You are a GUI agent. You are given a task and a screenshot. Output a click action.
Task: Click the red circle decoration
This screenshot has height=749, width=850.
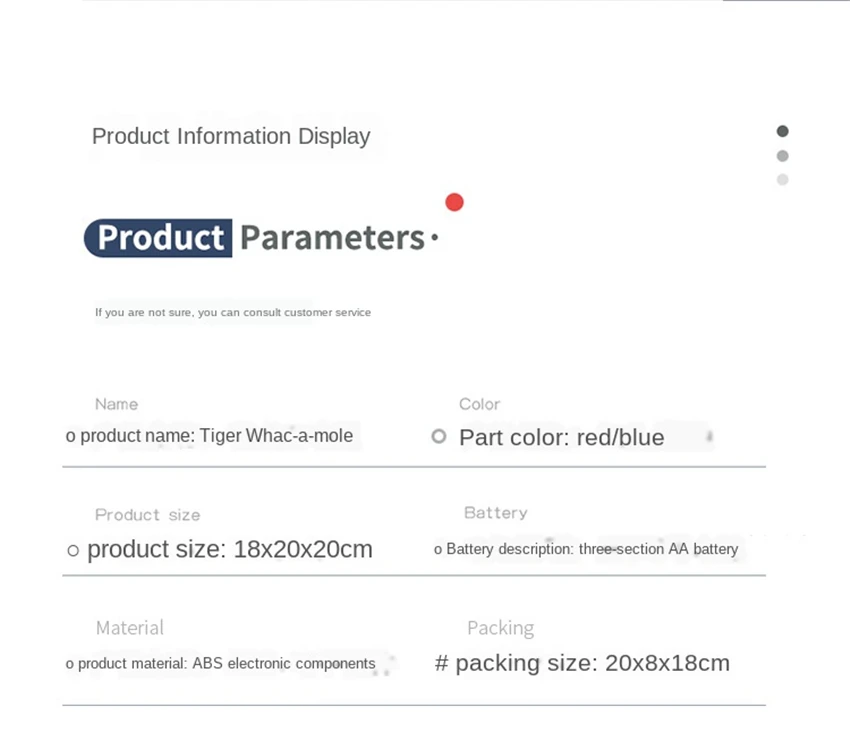click(x=454, y=202)
